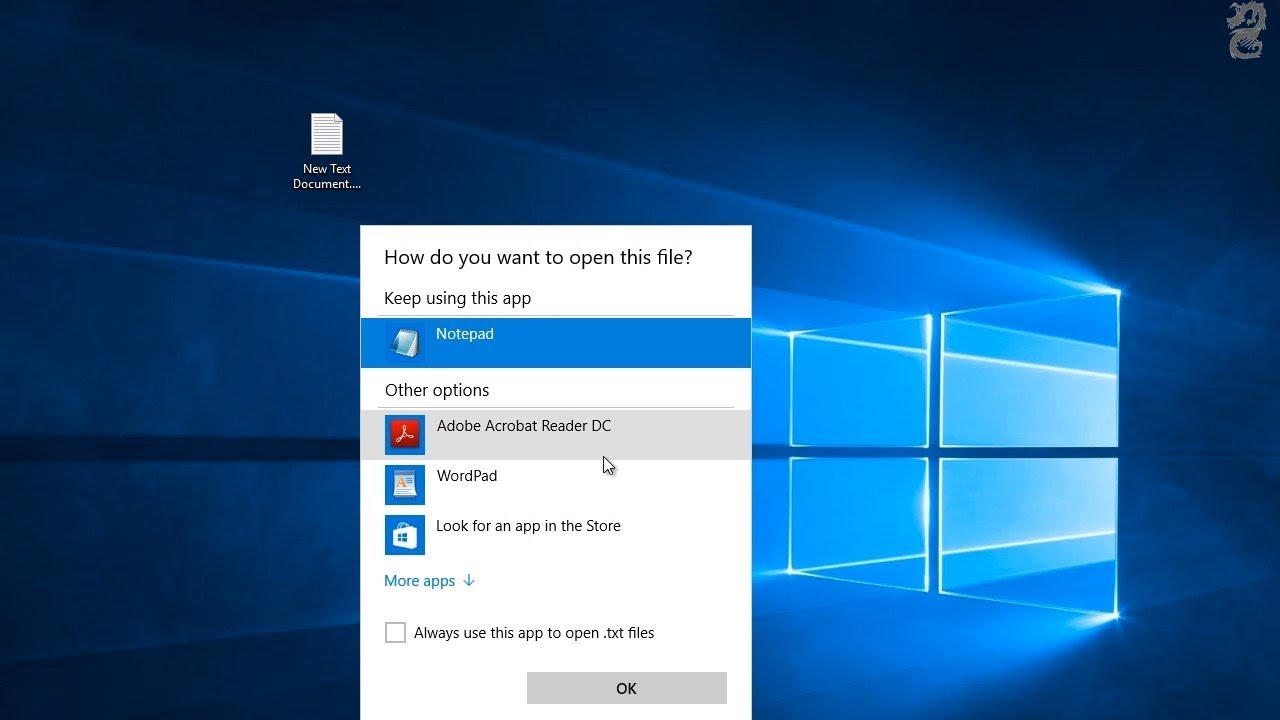1280x720 pixels.
Task: Confirm selection with the OK button
Action: pos(627,688)
